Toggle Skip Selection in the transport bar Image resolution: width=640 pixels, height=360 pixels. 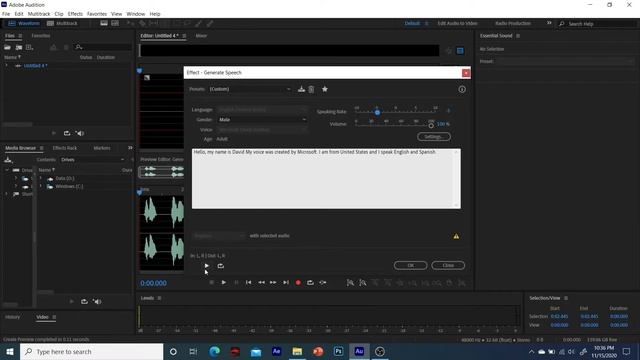click(x=322, y=282)
